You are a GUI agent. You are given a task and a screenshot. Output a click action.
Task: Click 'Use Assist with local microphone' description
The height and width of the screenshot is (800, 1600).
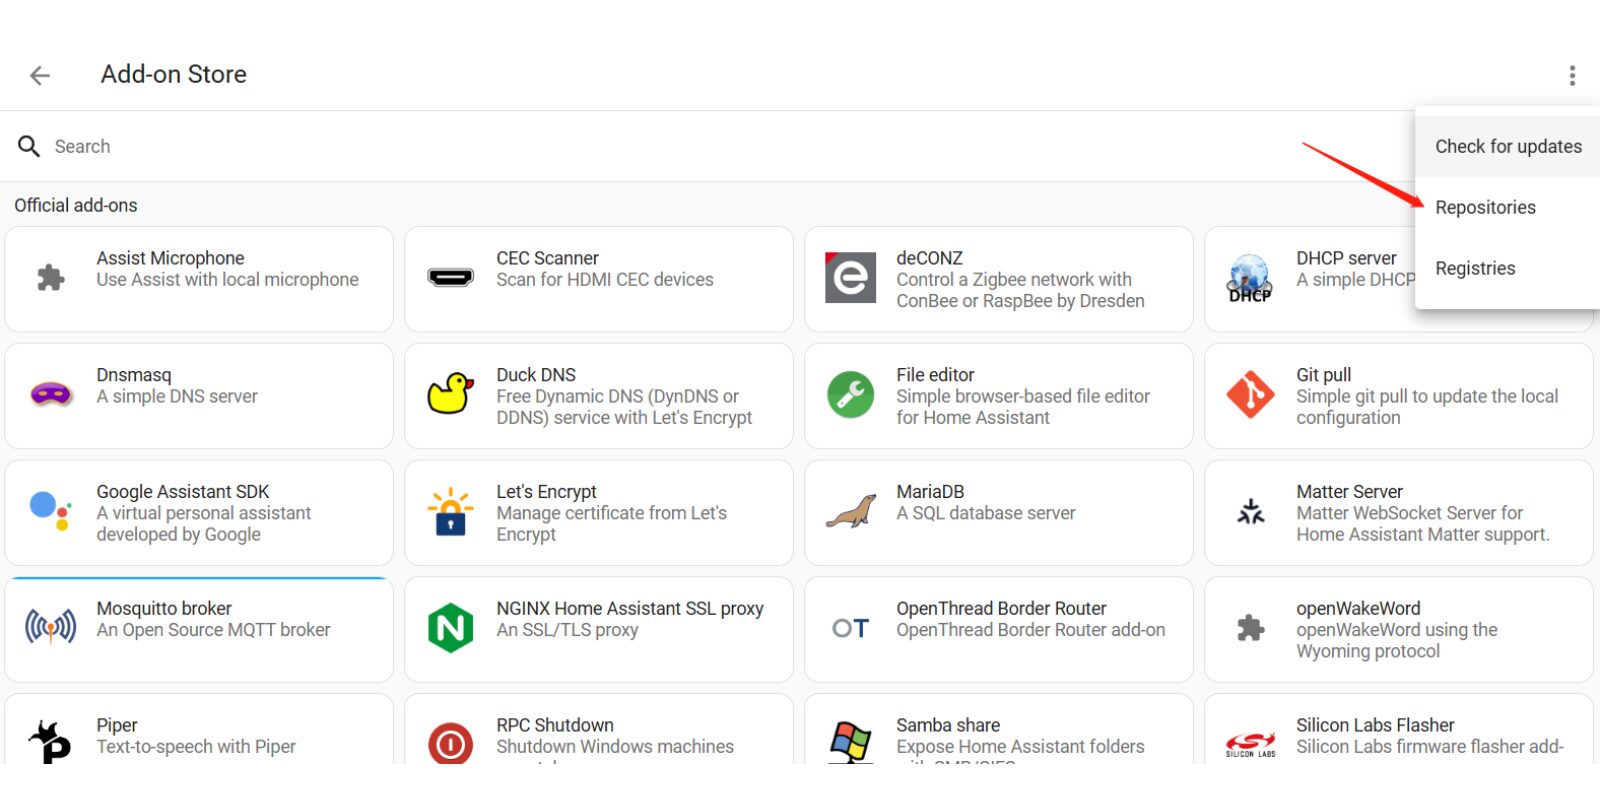coord(227,280)
